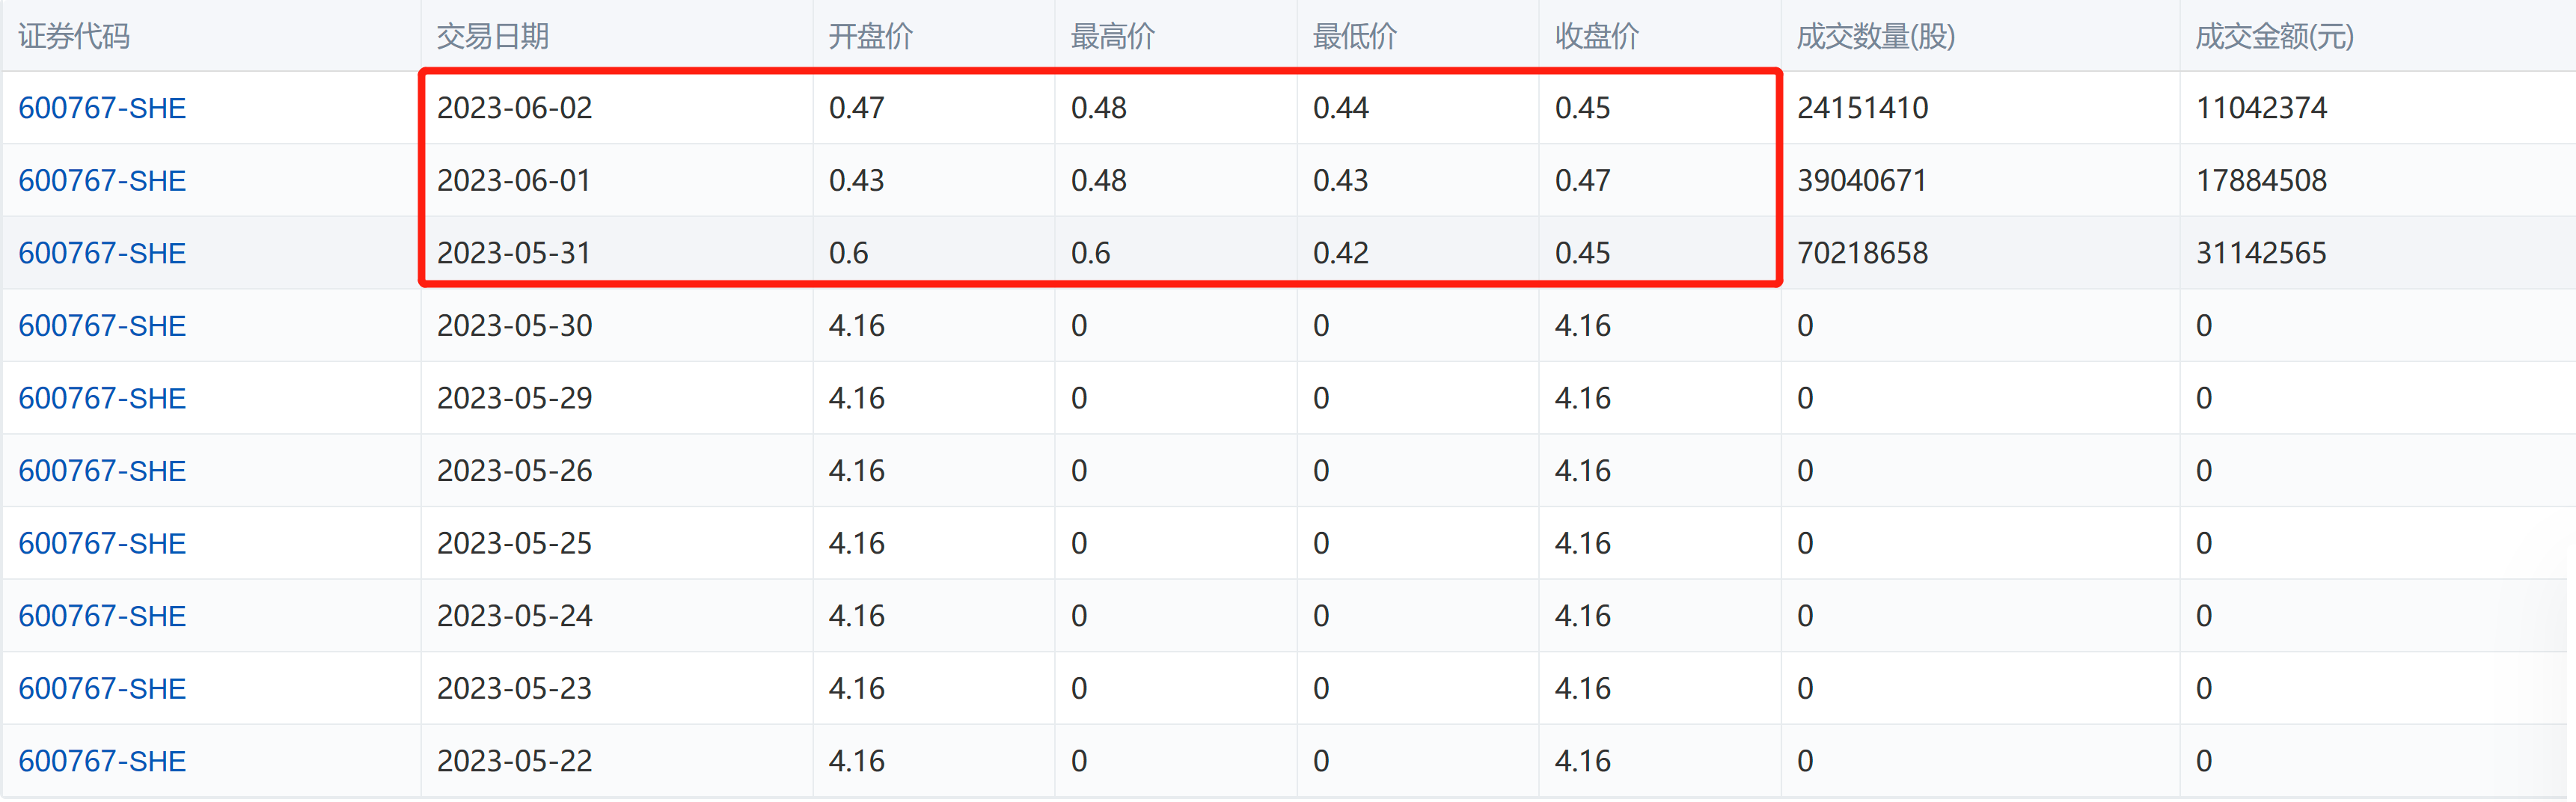The width and height of the screenshot is (2576, 802).
Task: Open the 600767-SHE link for 2023-05-23
Action: pos(102,688)
